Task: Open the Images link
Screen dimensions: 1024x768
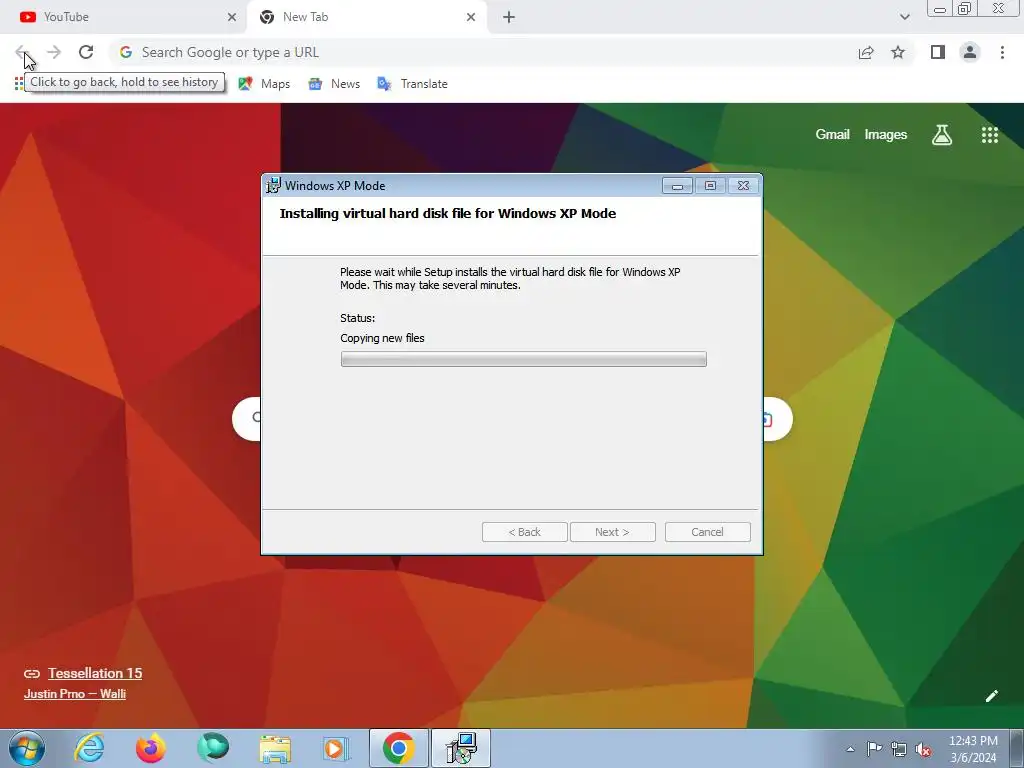Action: tap(886, 135)
